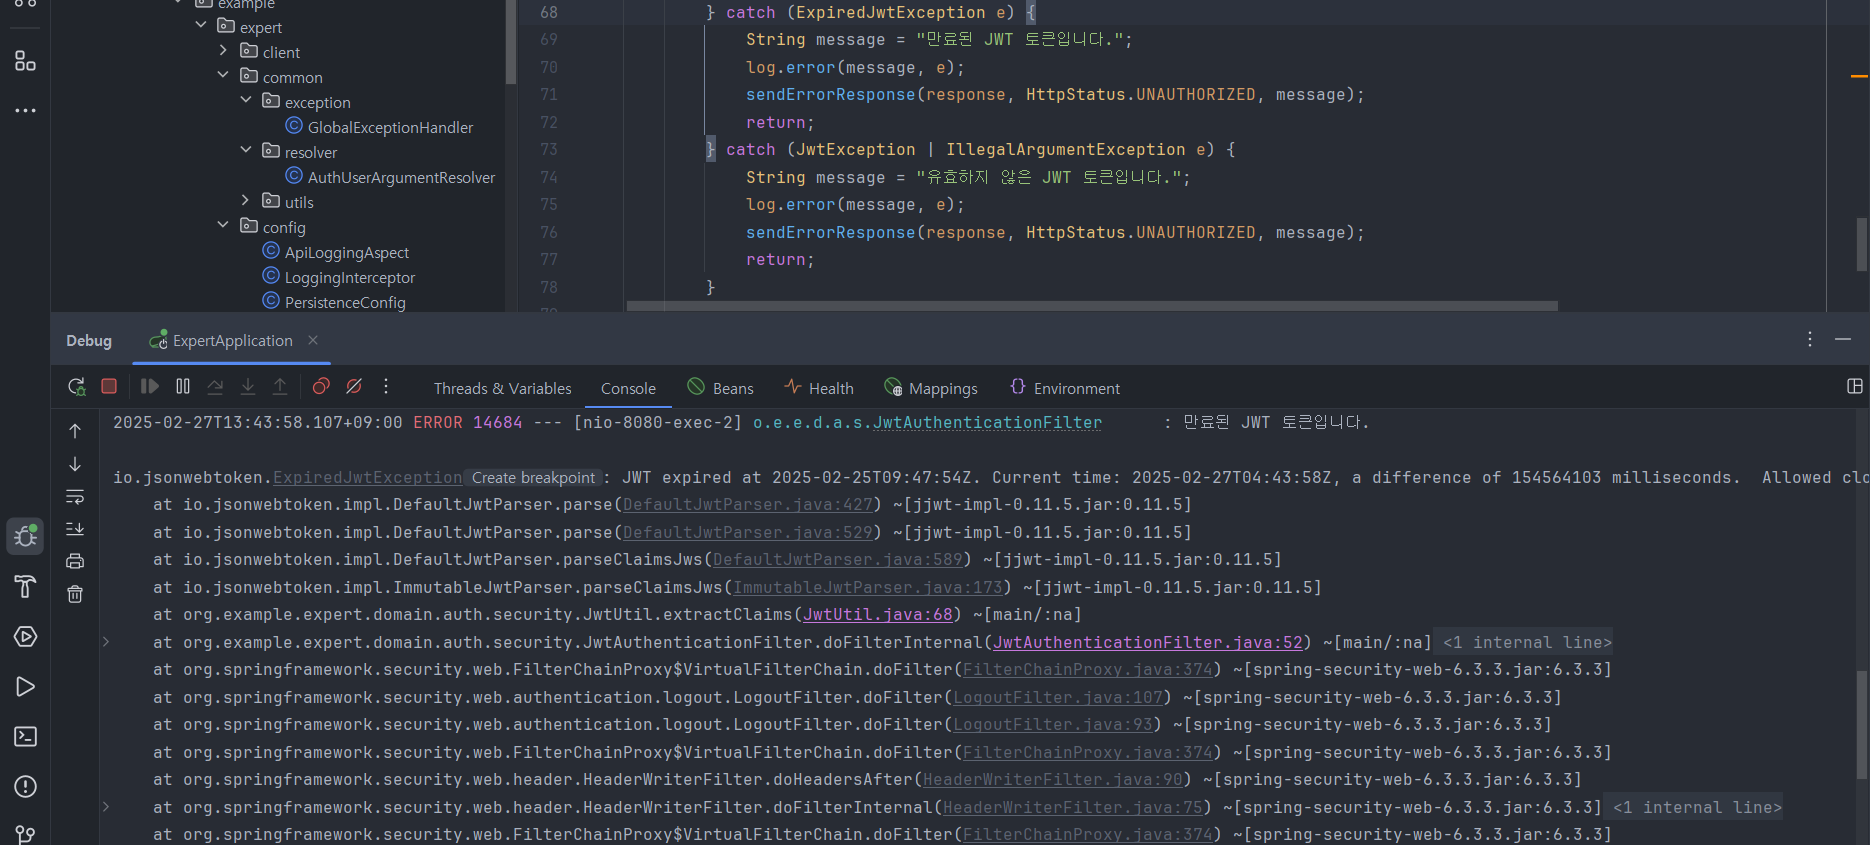Image resolution: width=1870 pixels, height=845 pixels.
Task: Print the console output
Action: point(75,561)
